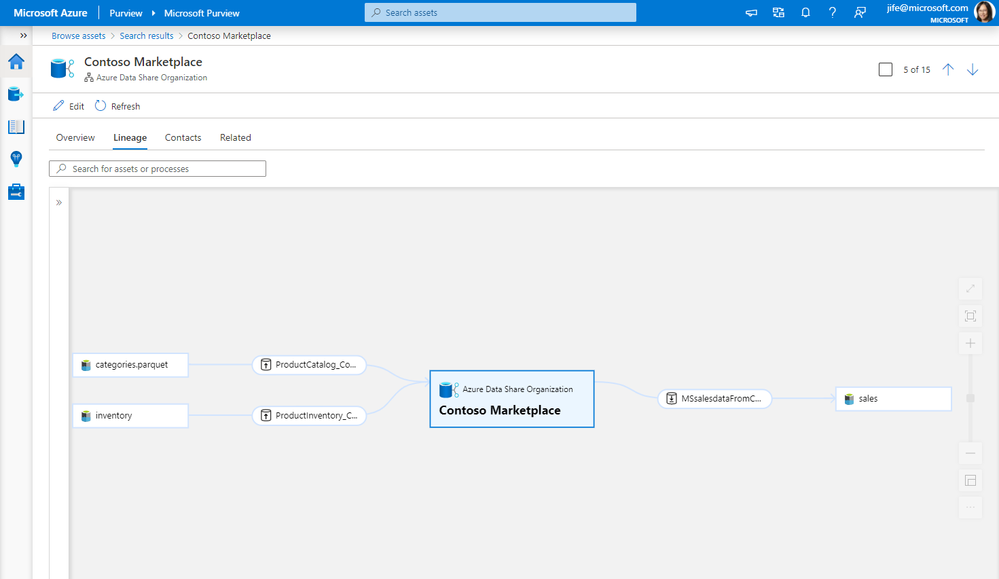
Task: Select the Lineage tab
Action: (x=130, y=138)
